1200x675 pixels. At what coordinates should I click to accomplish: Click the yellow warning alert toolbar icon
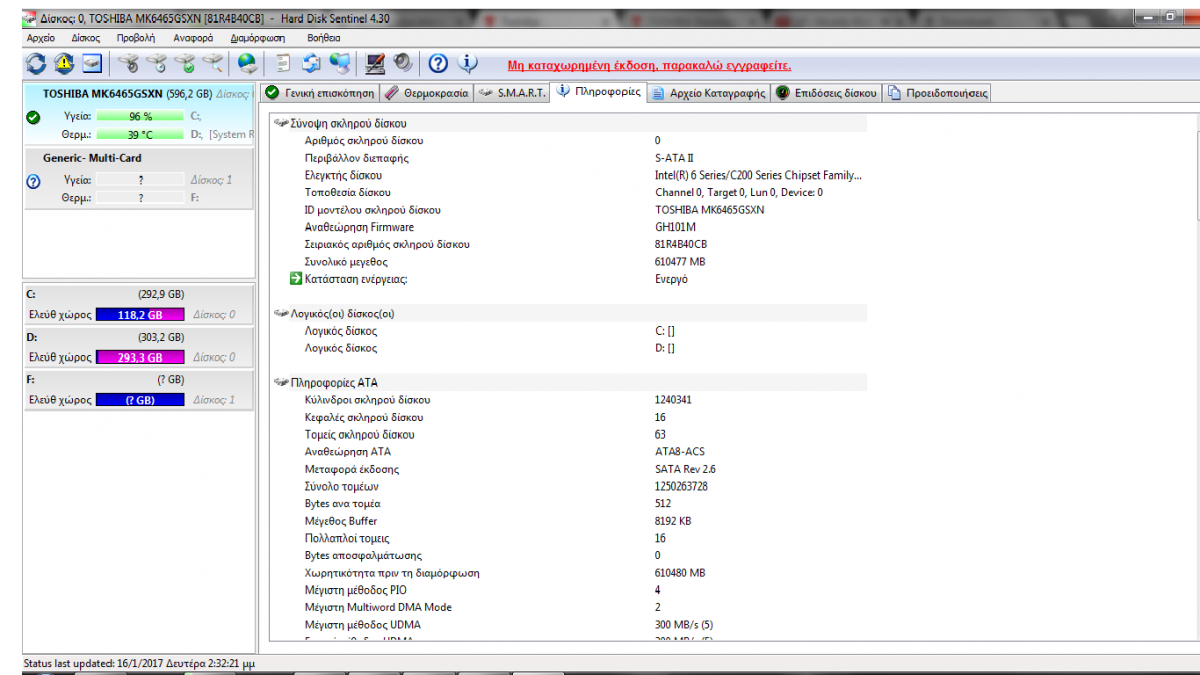(64, 63)
